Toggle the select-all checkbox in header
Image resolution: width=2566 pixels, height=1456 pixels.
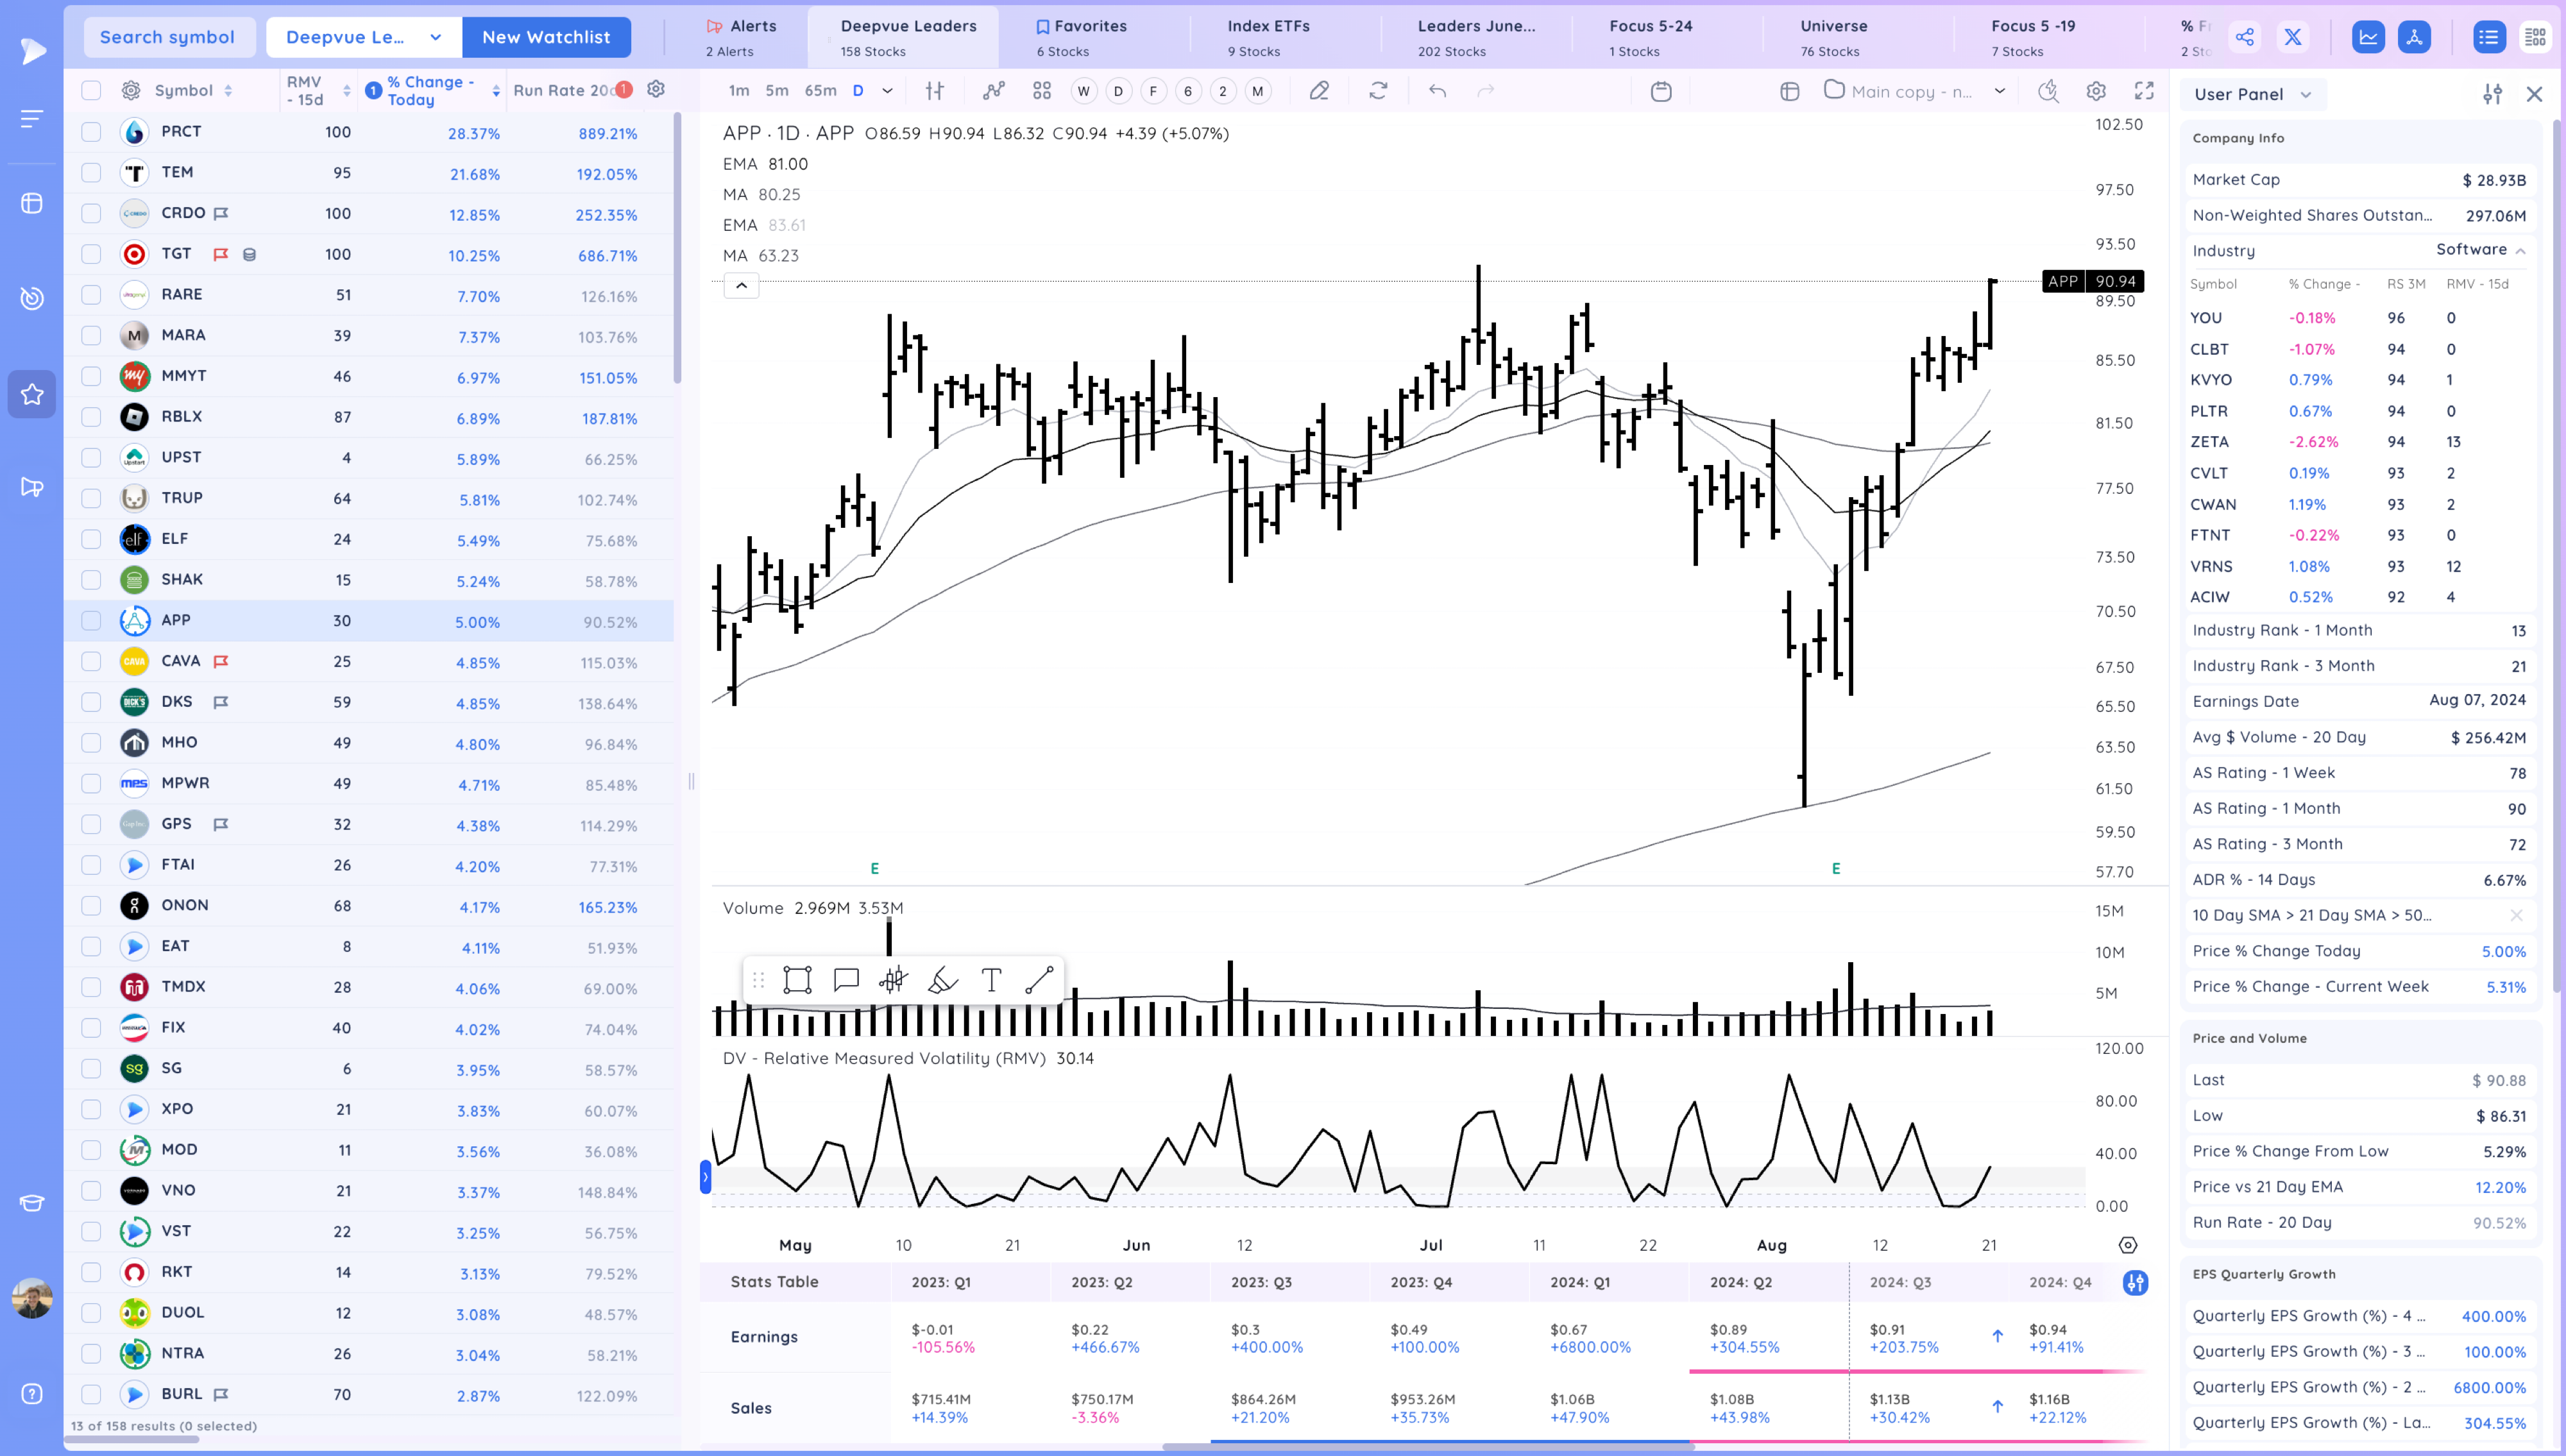[x=91, y=90]
